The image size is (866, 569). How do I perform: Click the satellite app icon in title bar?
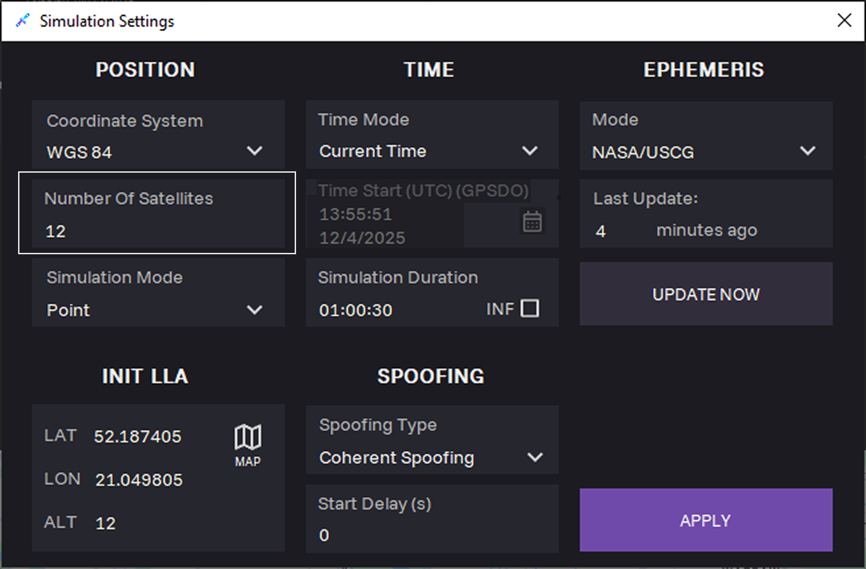pyautogui.click(x=22, y=21)
